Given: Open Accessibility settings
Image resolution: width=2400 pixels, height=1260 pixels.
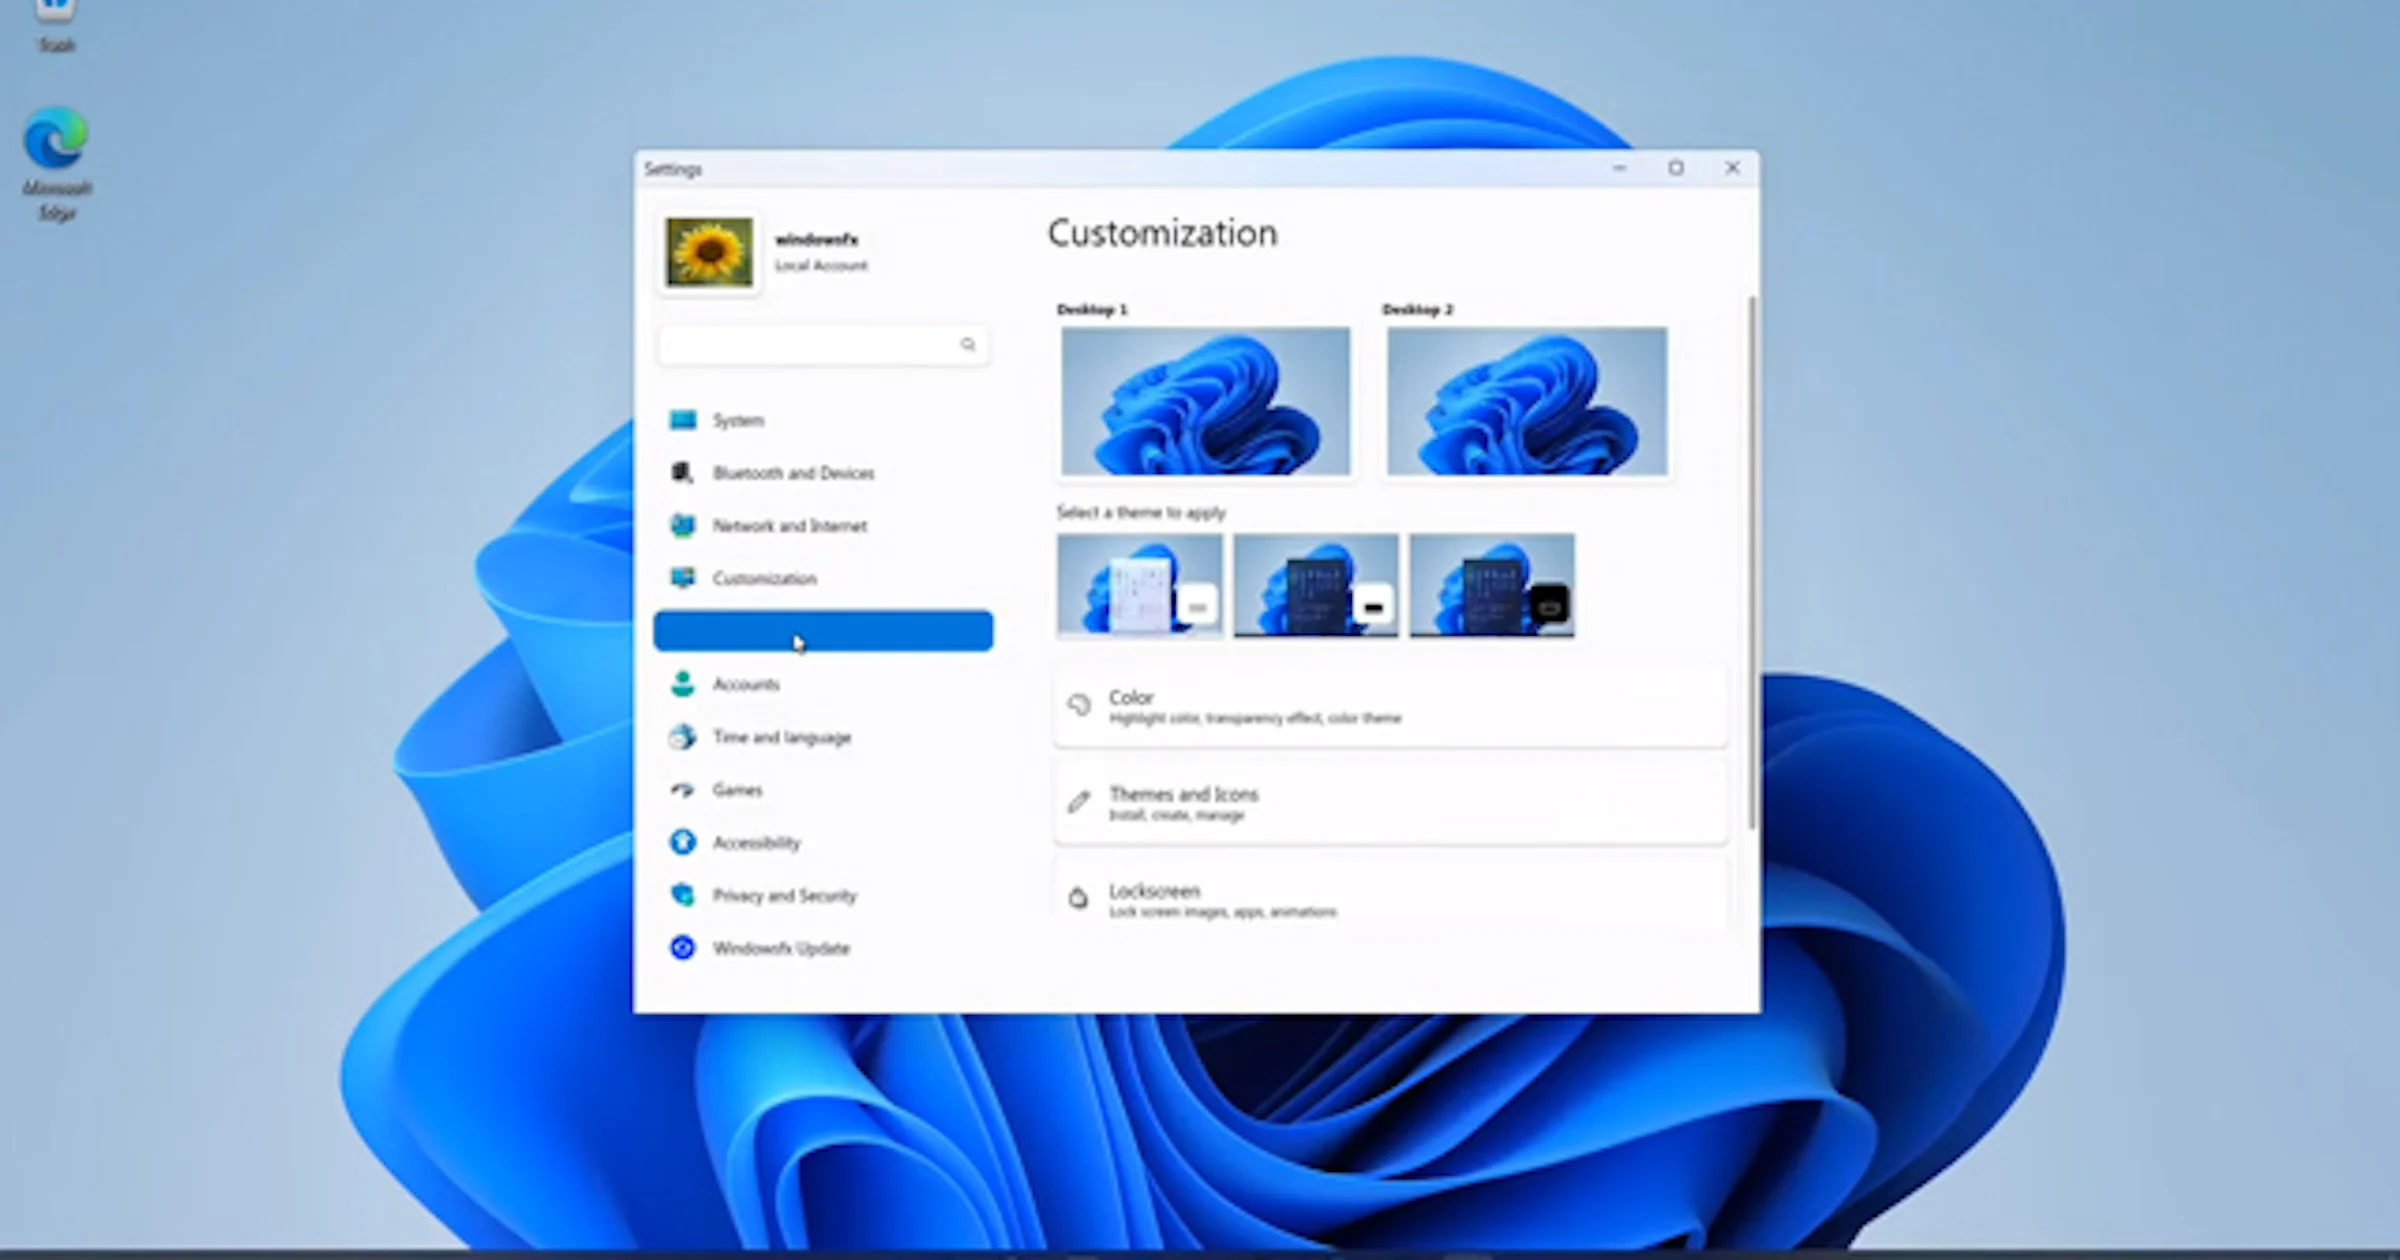Looking at the screenshot, I should [823, 842].
